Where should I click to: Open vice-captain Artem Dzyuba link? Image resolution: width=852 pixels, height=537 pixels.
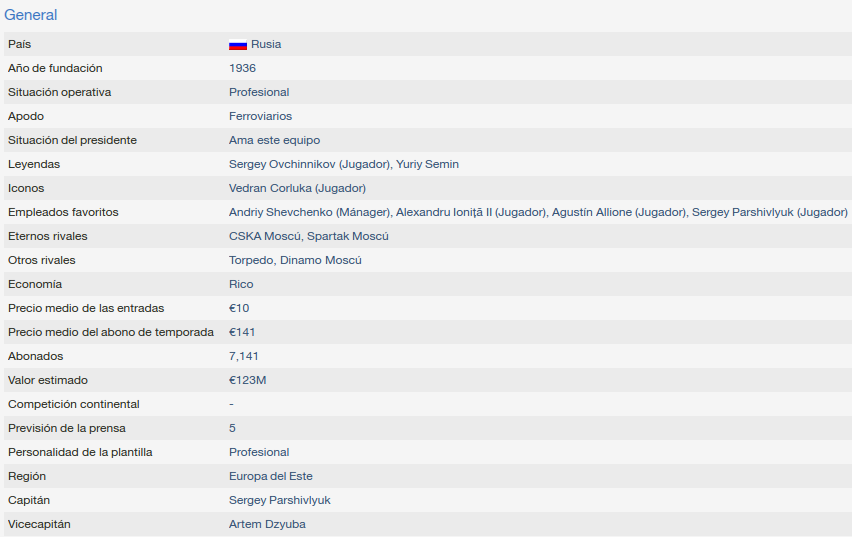[x=267, y=524]
